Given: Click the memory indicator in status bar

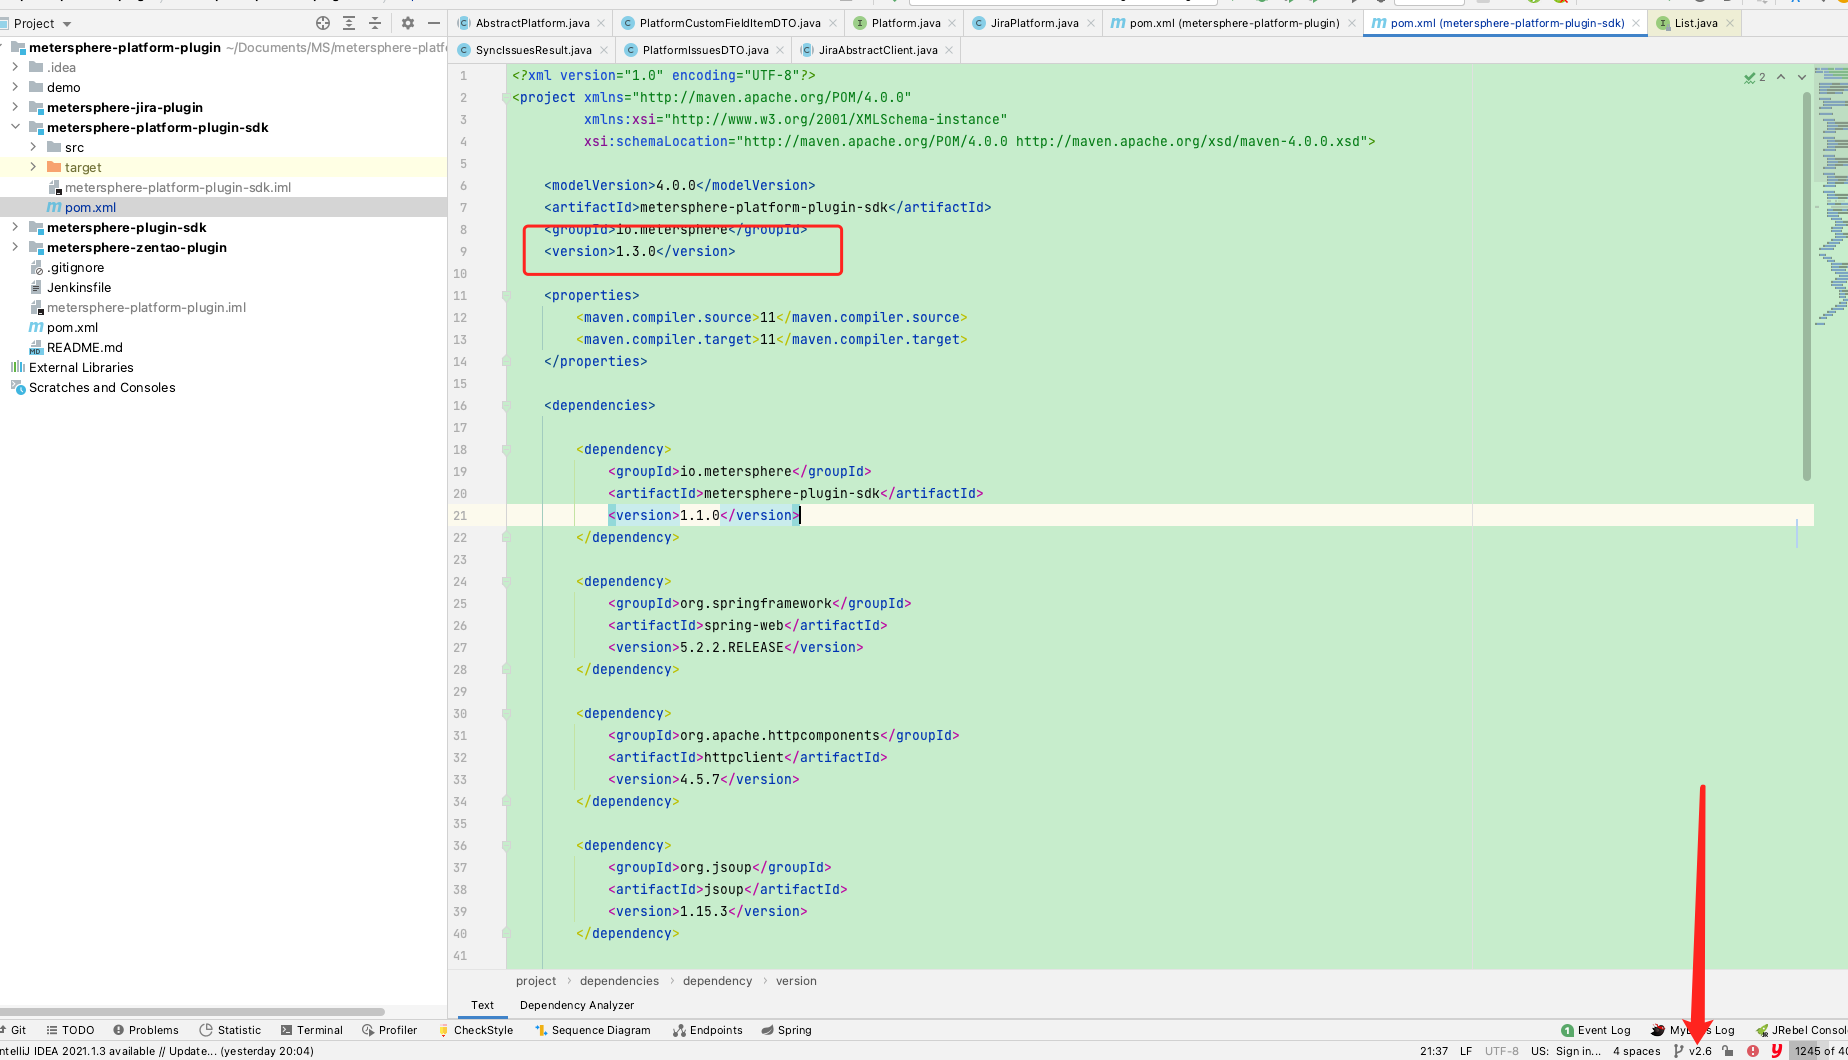Looking at the screenshot, I should (x=1819, y=1051).
